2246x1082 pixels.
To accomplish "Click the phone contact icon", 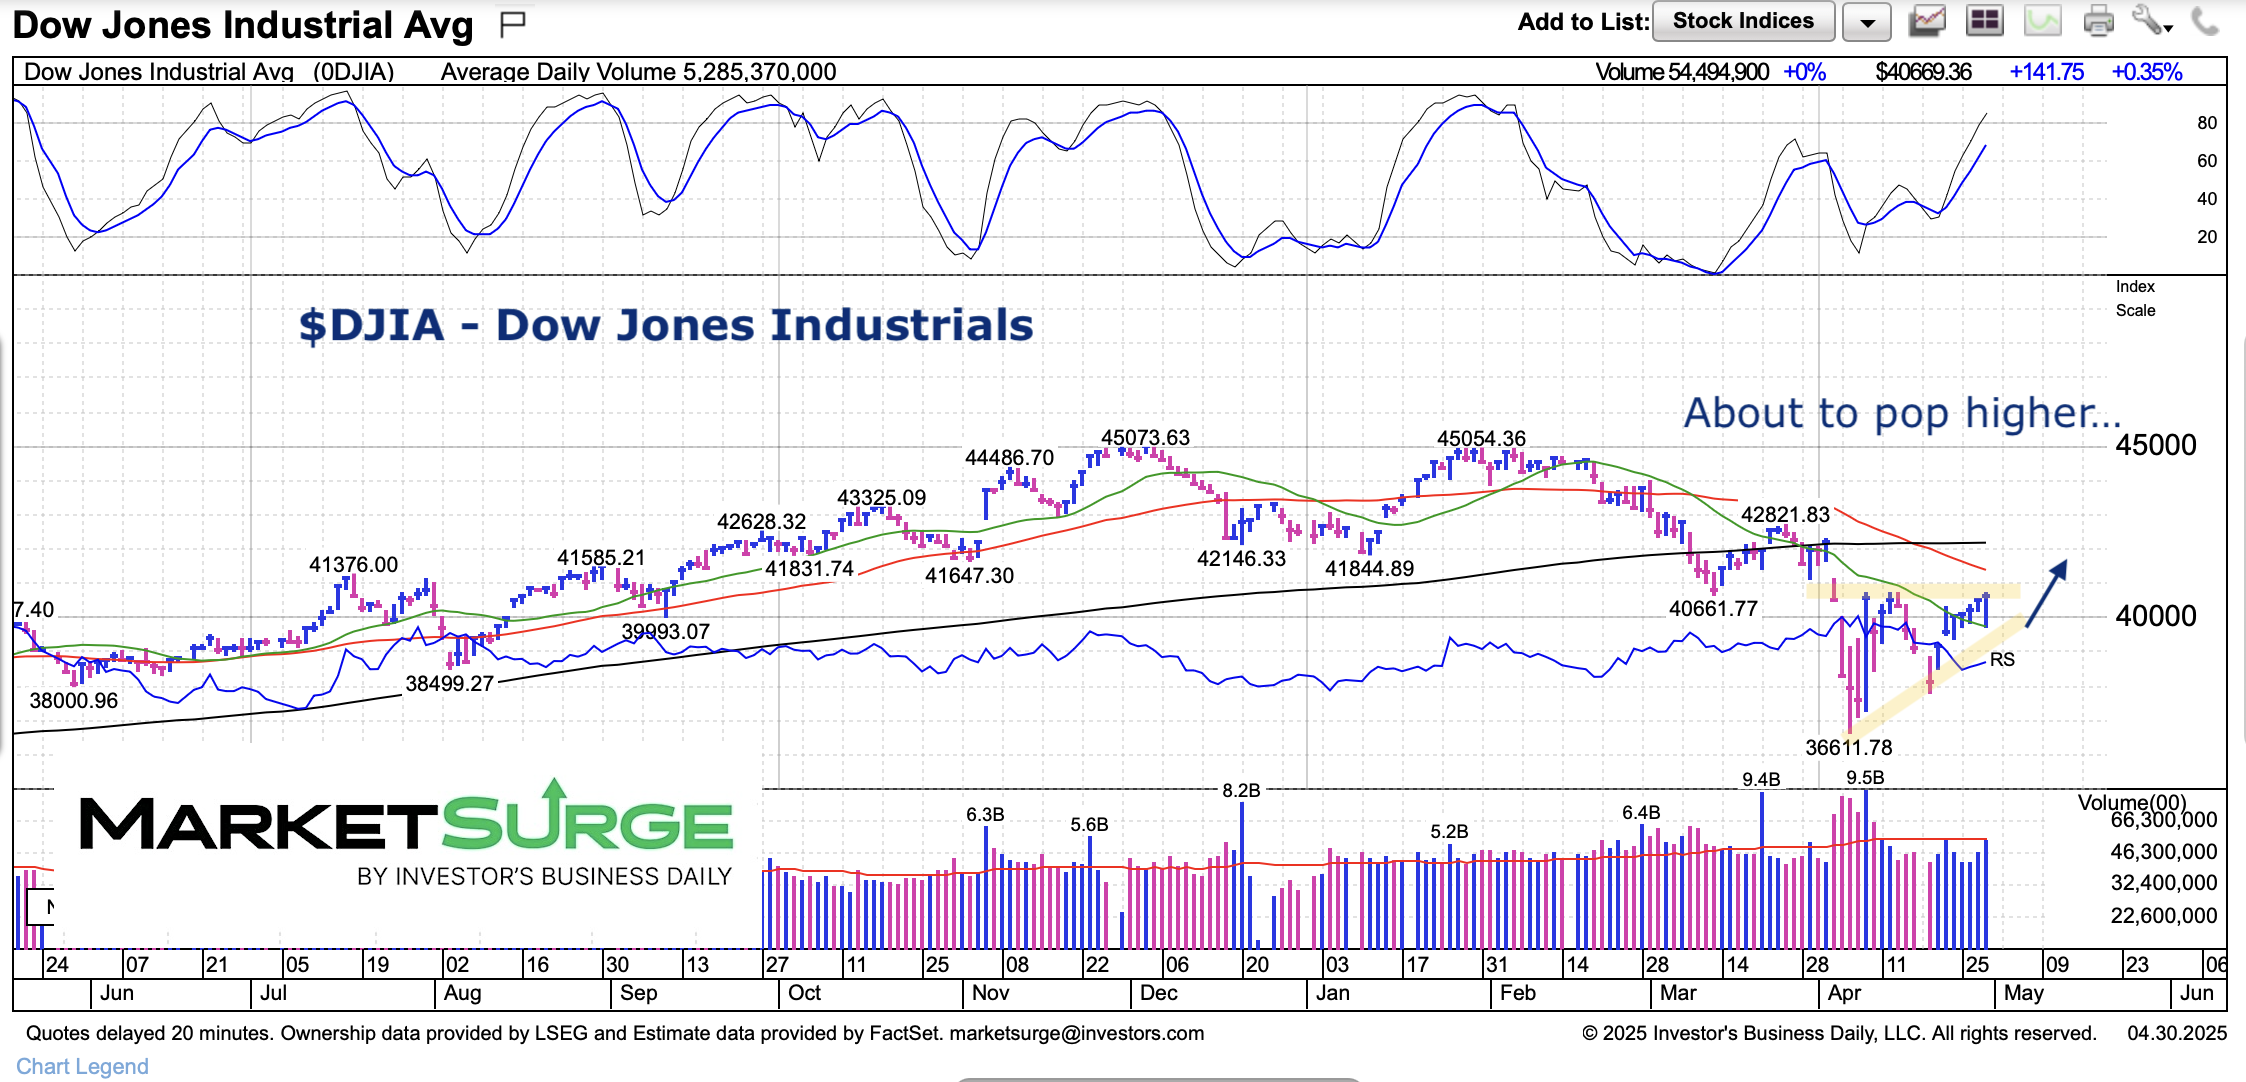I will click(2207, 20).
